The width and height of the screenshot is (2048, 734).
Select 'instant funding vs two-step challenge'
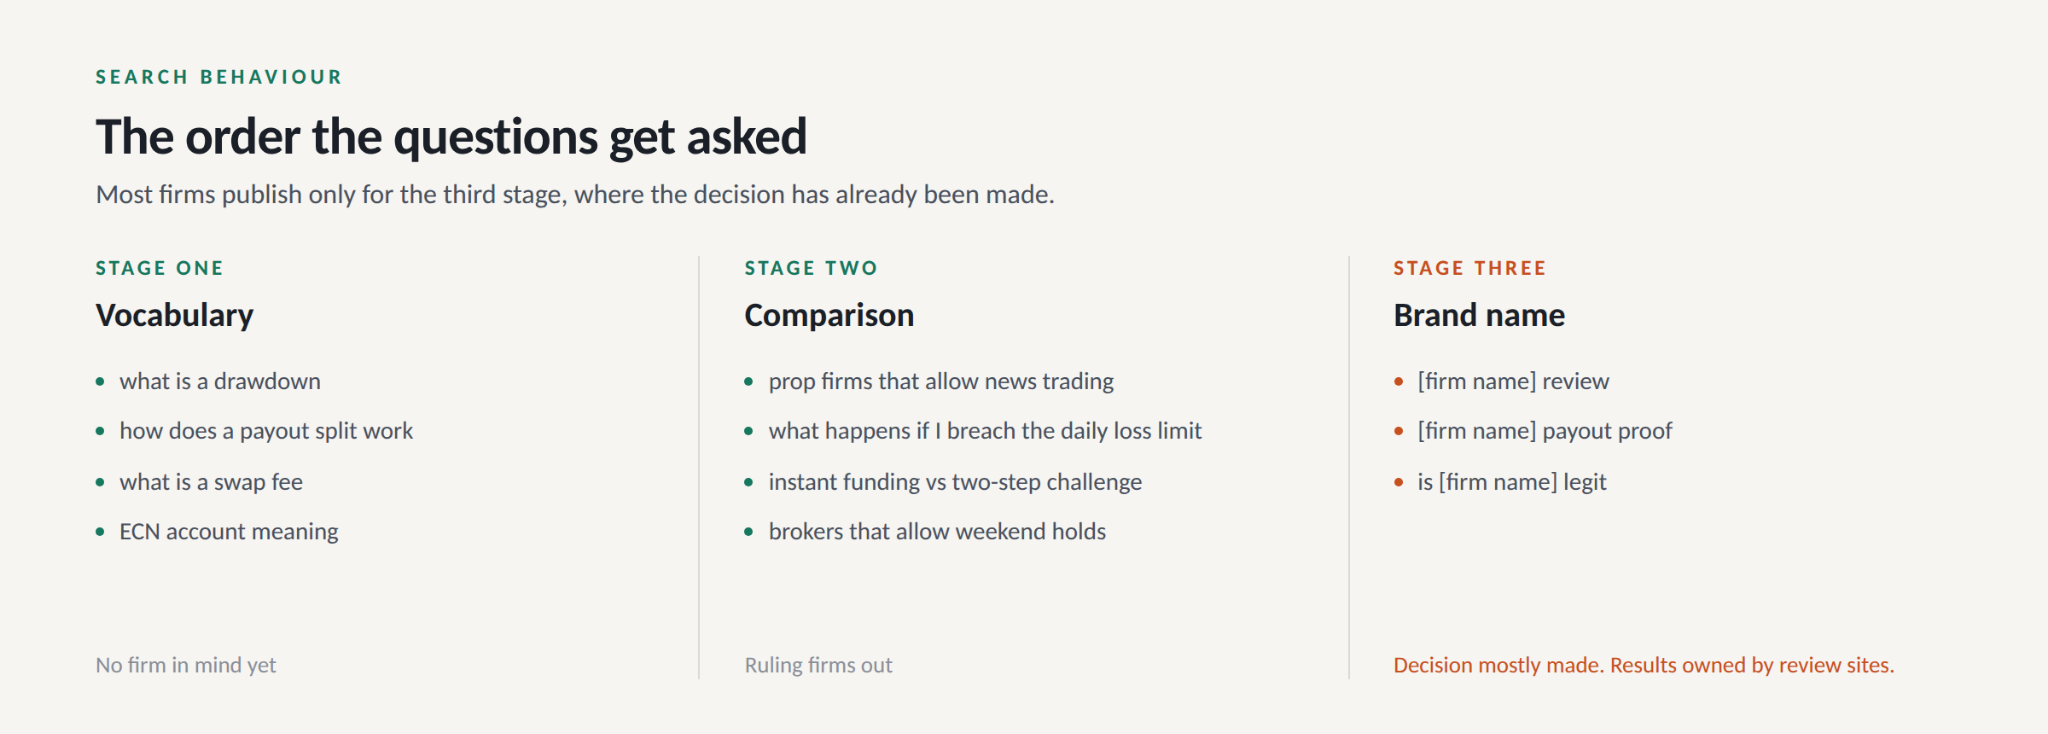click(955, 482)
